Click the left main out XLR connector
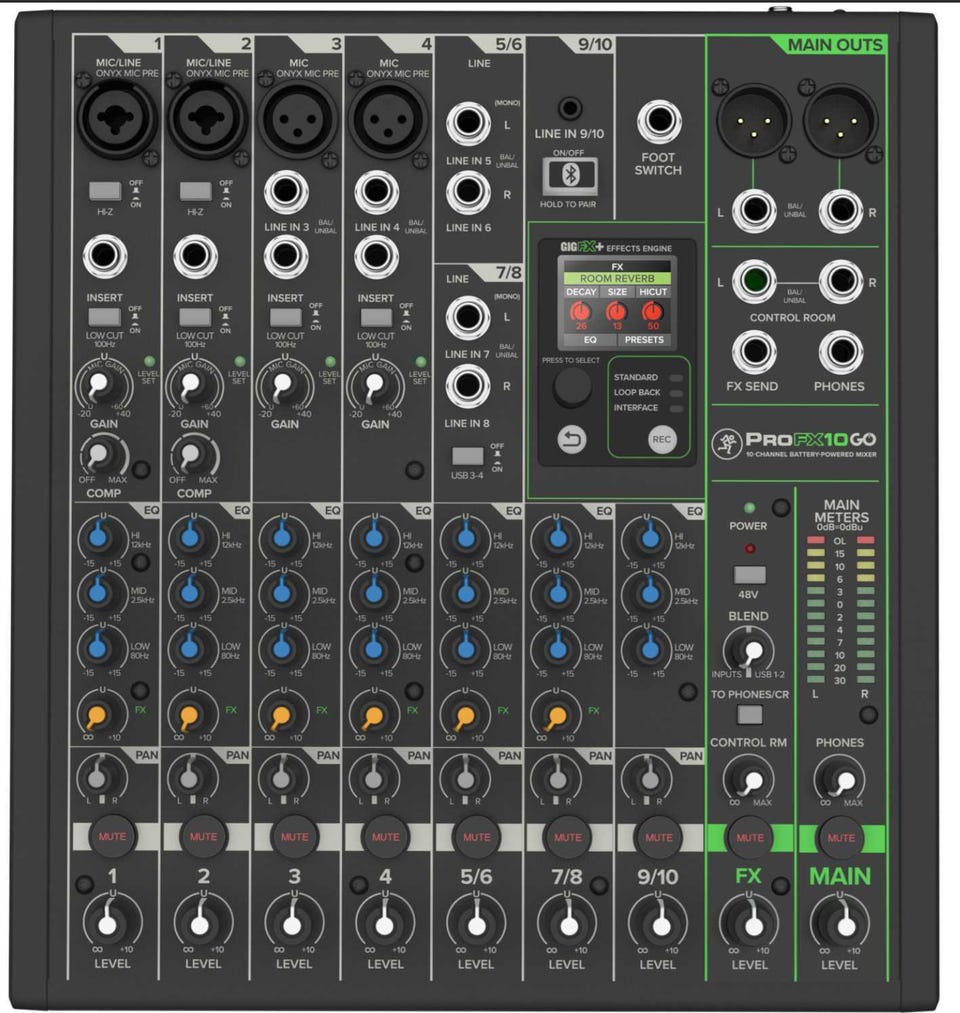960x1013 pixels. click(x=753, y=121)
